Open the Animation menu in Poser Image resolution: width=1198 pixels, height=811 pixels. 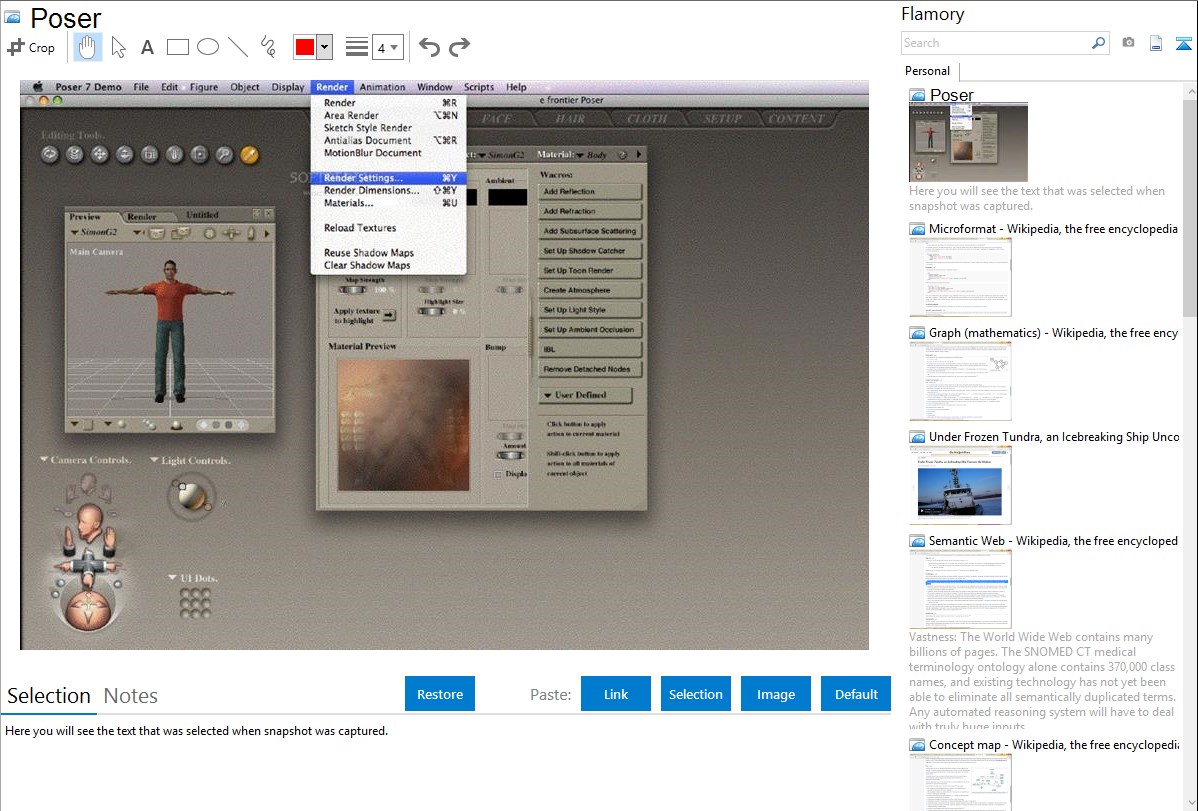(382, 87)
